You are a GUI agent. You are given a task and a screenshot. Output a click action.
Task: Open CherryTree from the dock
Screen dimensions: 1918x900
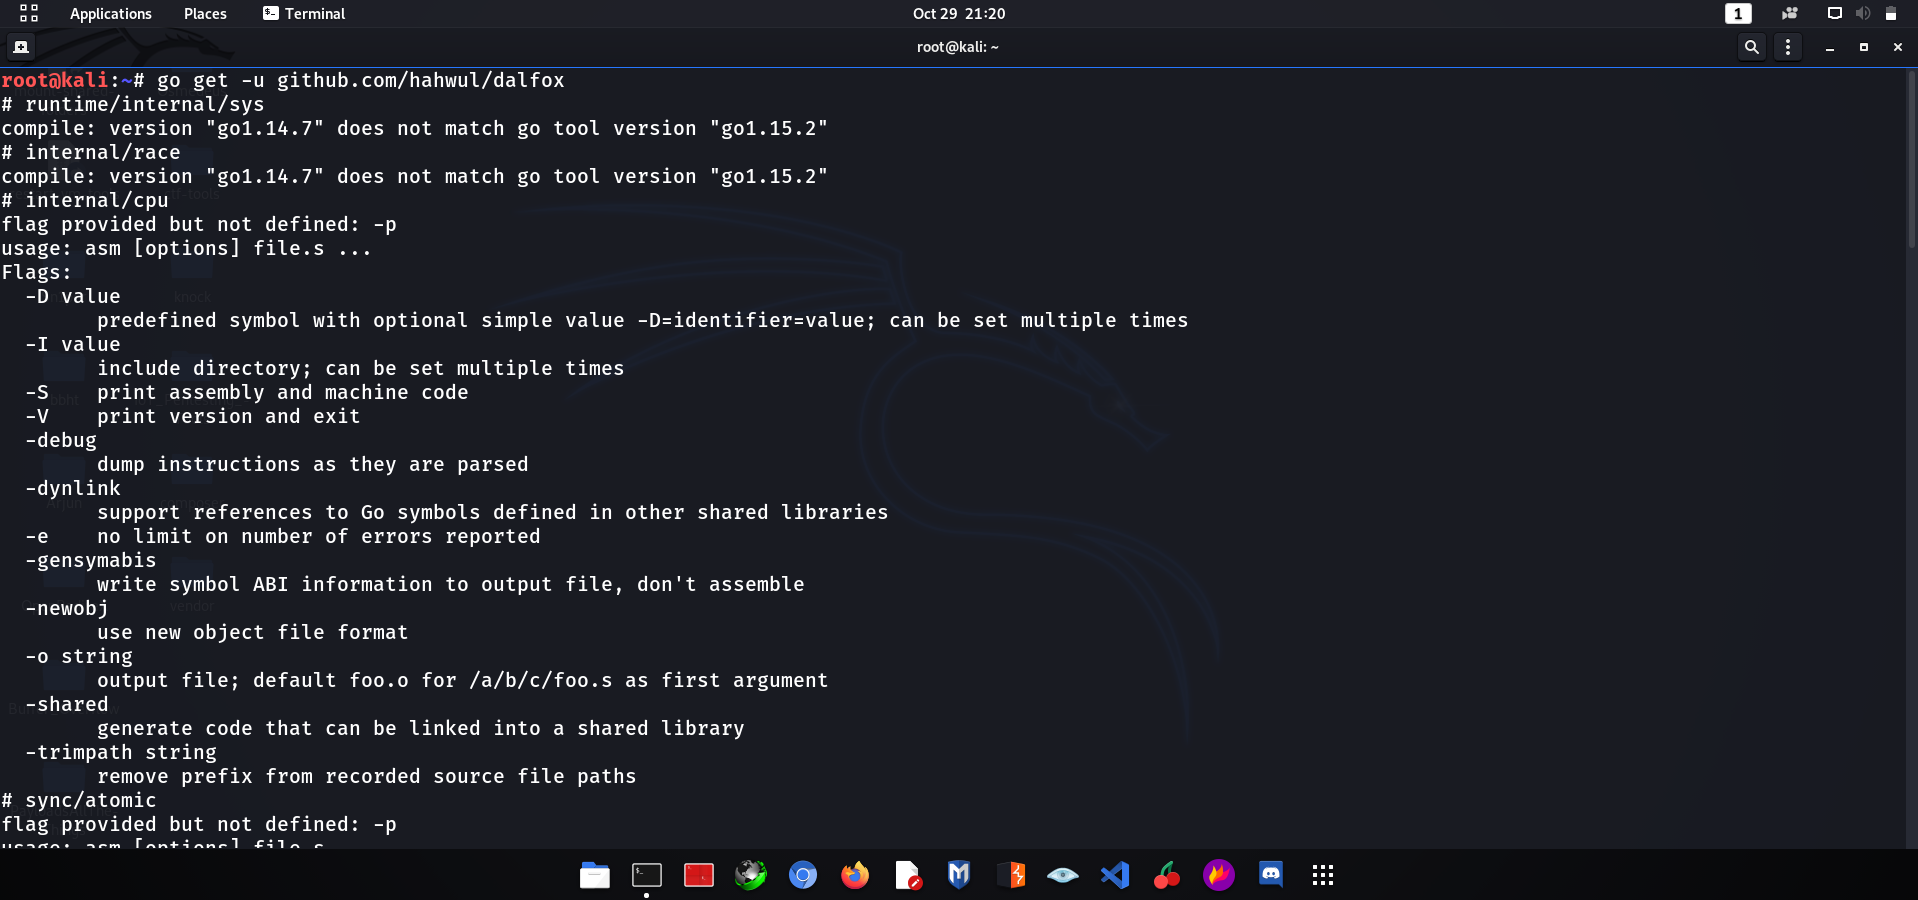coord(1167,875)
